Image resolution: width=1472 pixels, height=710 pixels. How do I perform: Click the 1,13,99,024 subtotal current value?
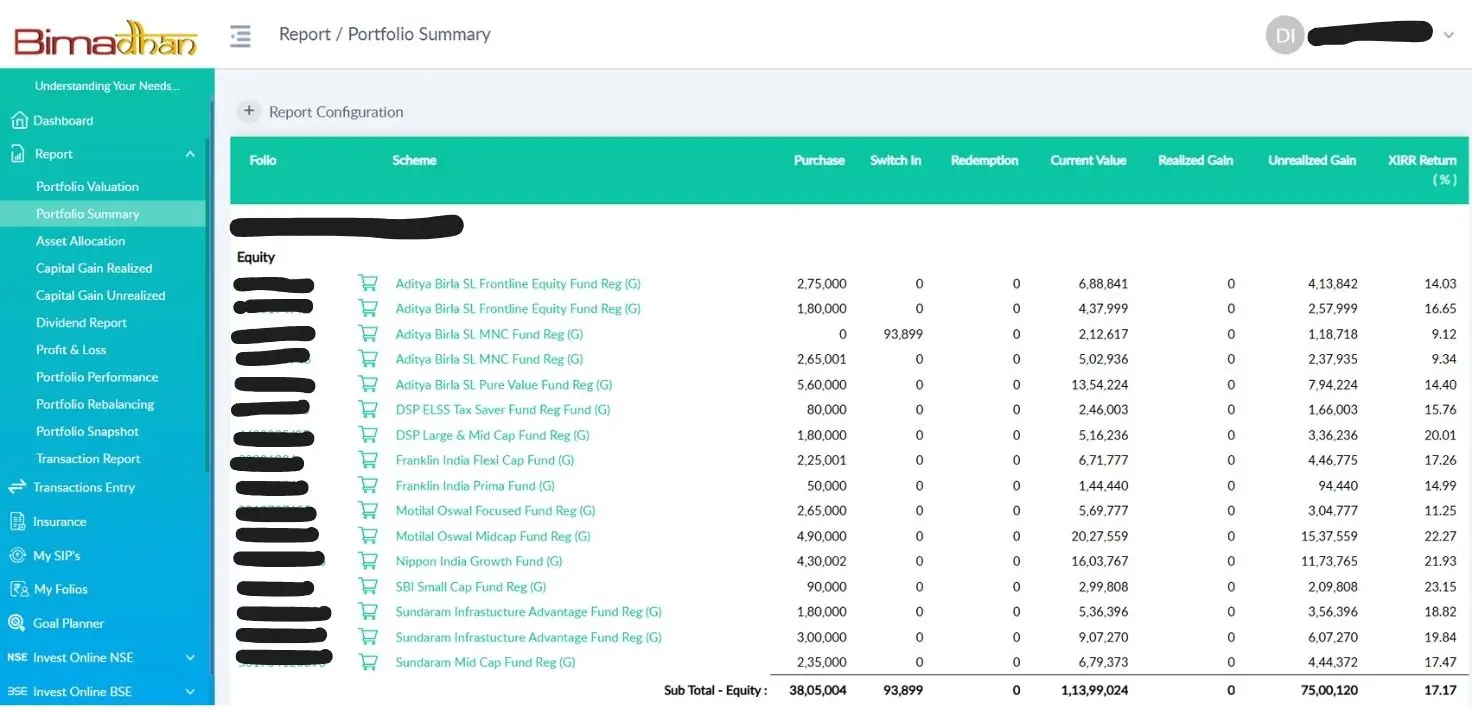(1094, 690)
